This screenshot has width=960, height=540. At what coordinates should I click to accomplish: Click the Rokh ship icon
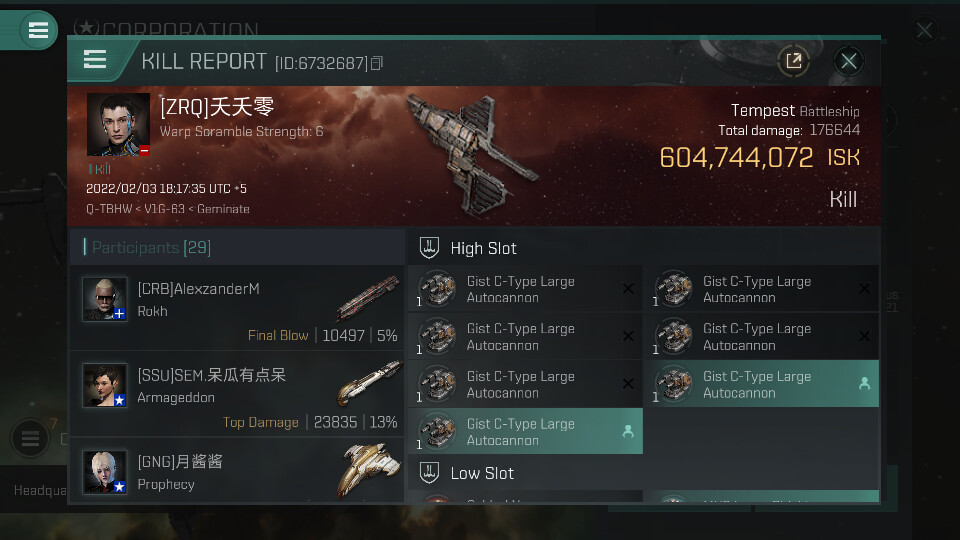click(x=367, y=298)
